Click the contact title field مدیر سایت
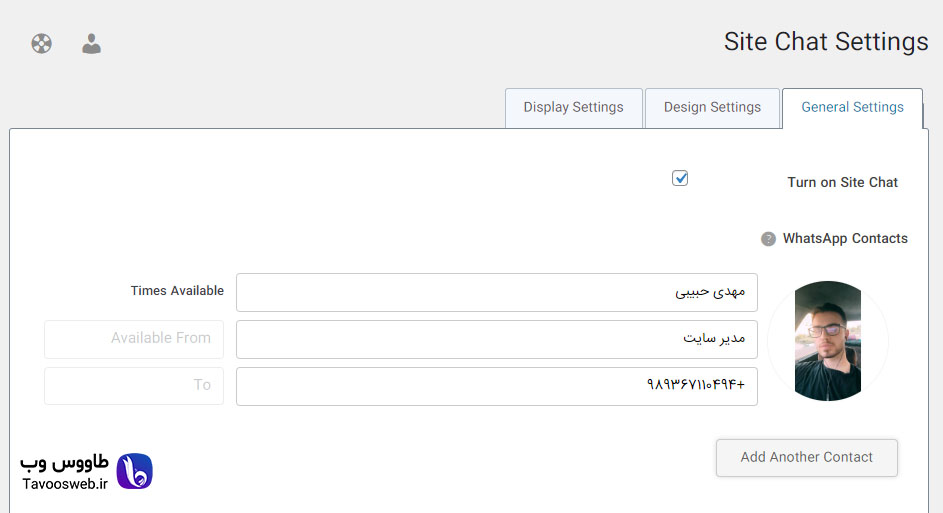The height and width of the screenshot is (513, 943). (497, 339)
